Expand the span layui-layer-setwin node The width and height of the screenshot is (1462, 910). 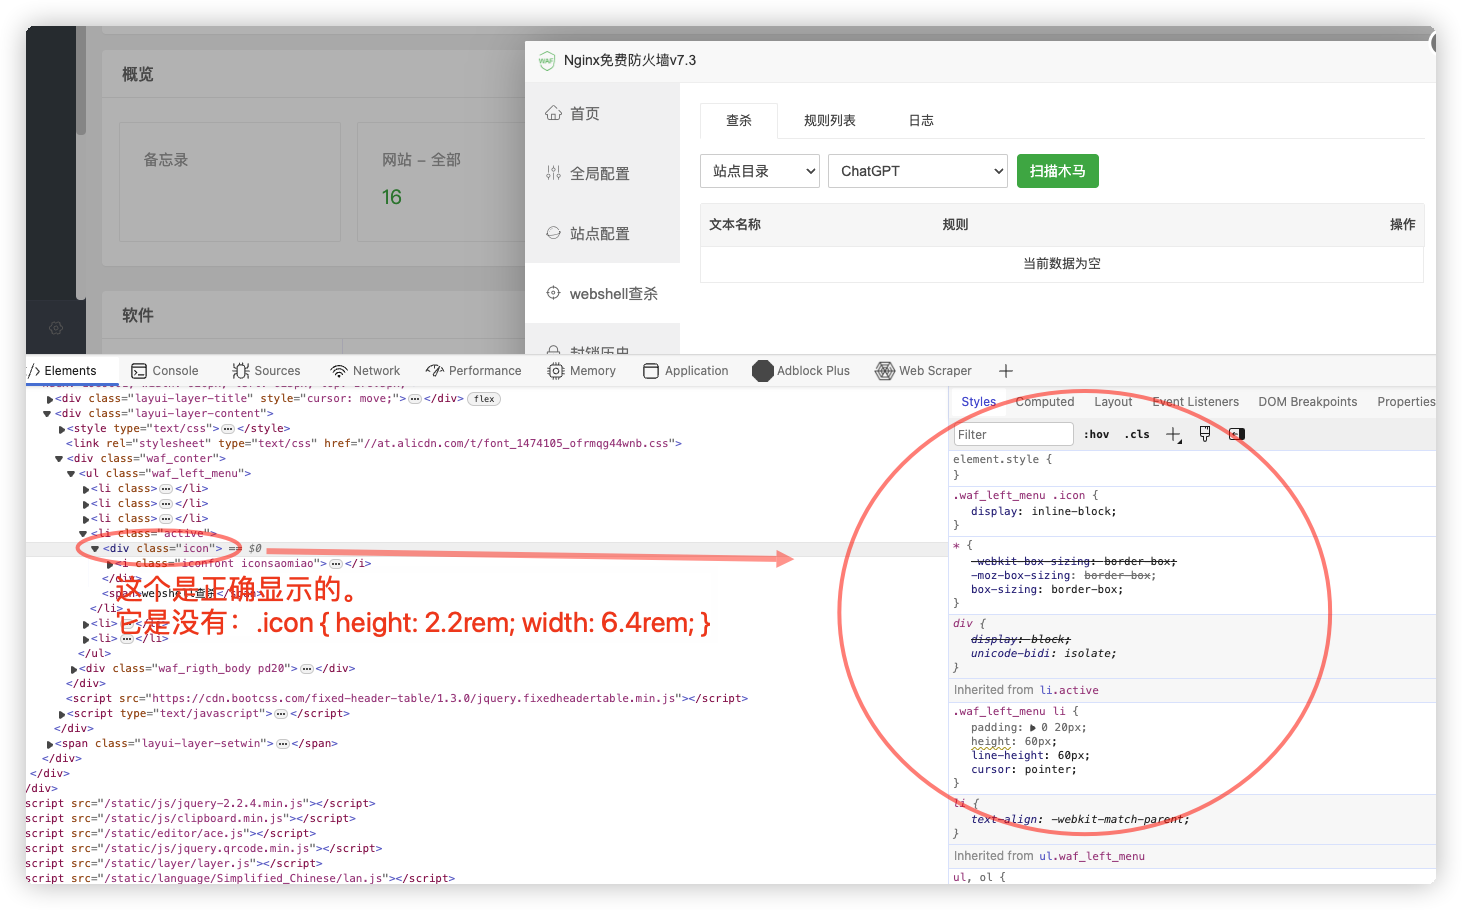50,744
